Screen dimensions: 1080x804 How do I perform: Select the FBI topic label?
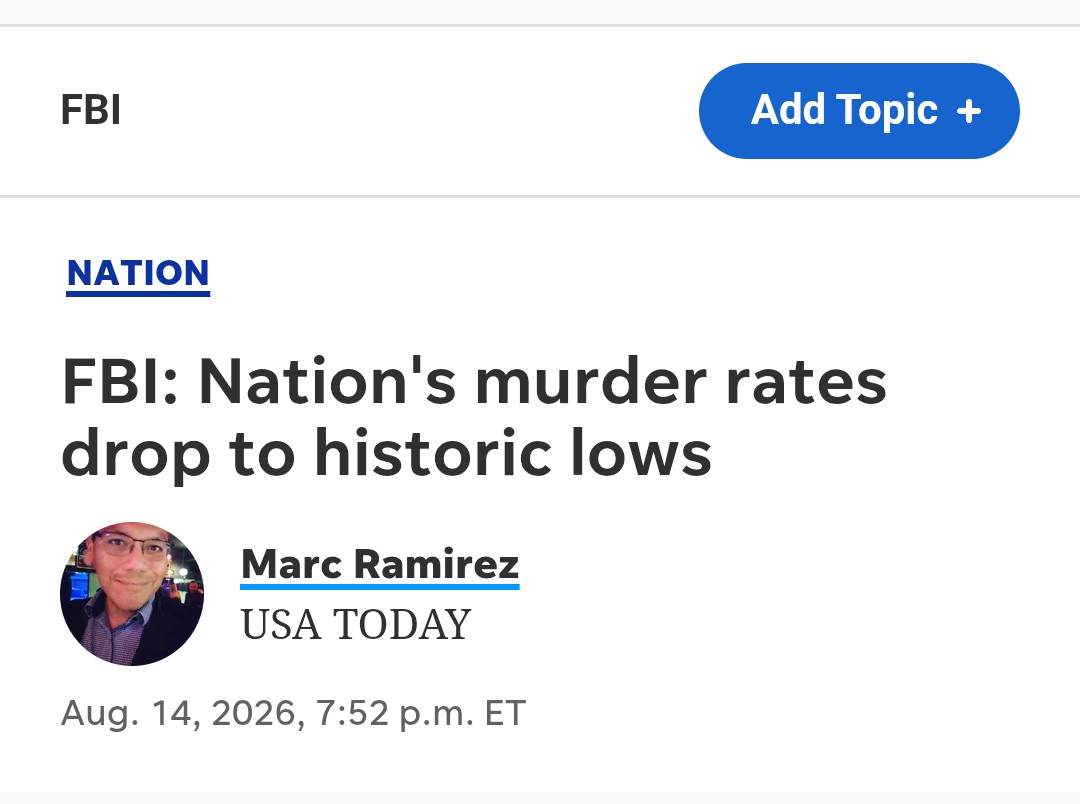tap(91, 110)
